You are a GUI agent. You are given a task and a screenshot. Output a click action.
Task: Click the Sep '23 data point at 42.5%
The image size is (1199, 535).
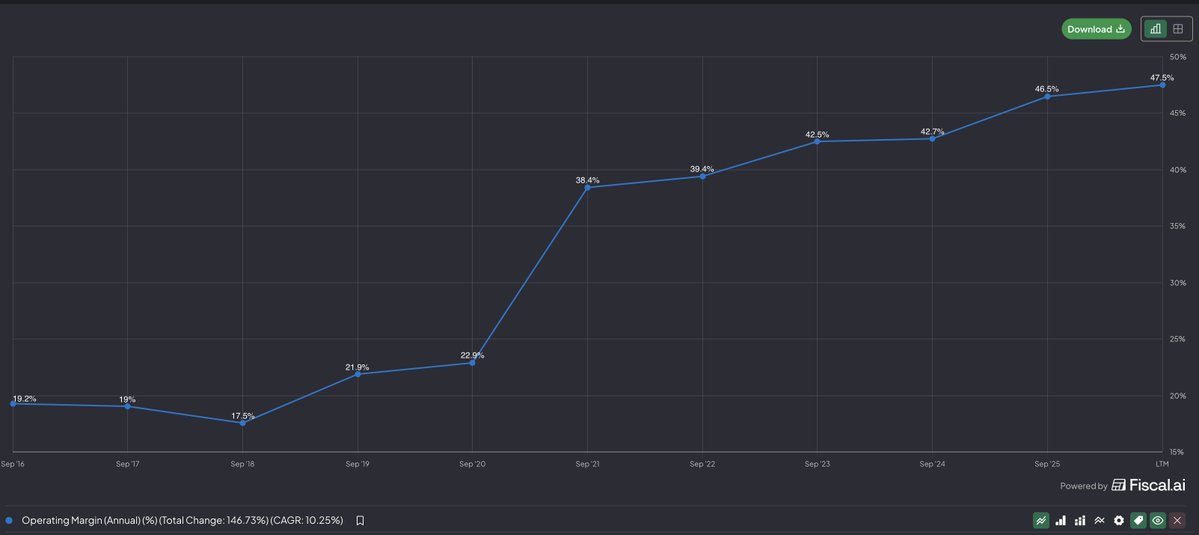(x=817, y=141)
